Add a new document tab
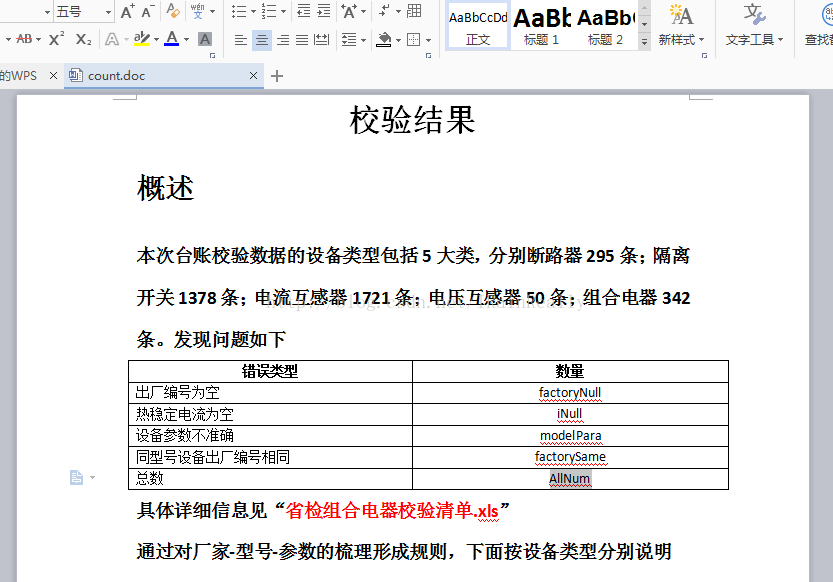Screen dimensions: 833x582 [x=277, y=76]
